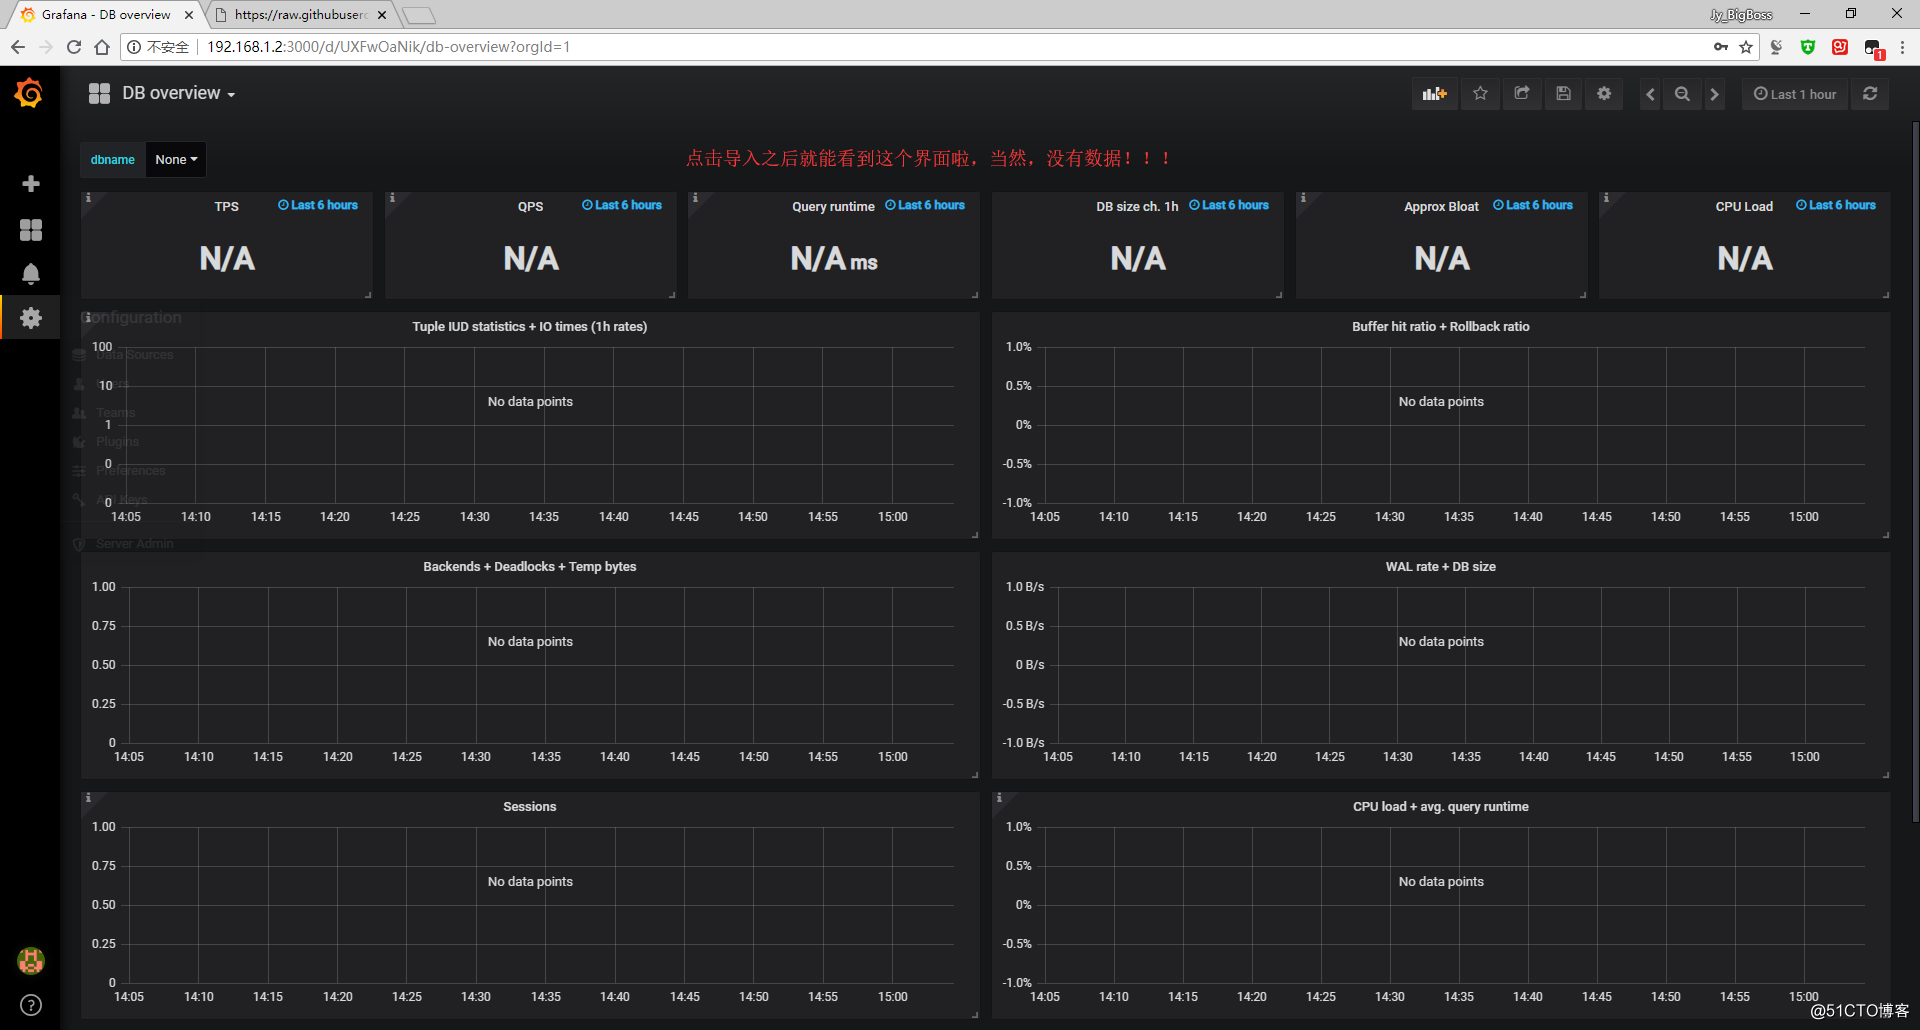Refresh the dashboard

click(1870, 94)
